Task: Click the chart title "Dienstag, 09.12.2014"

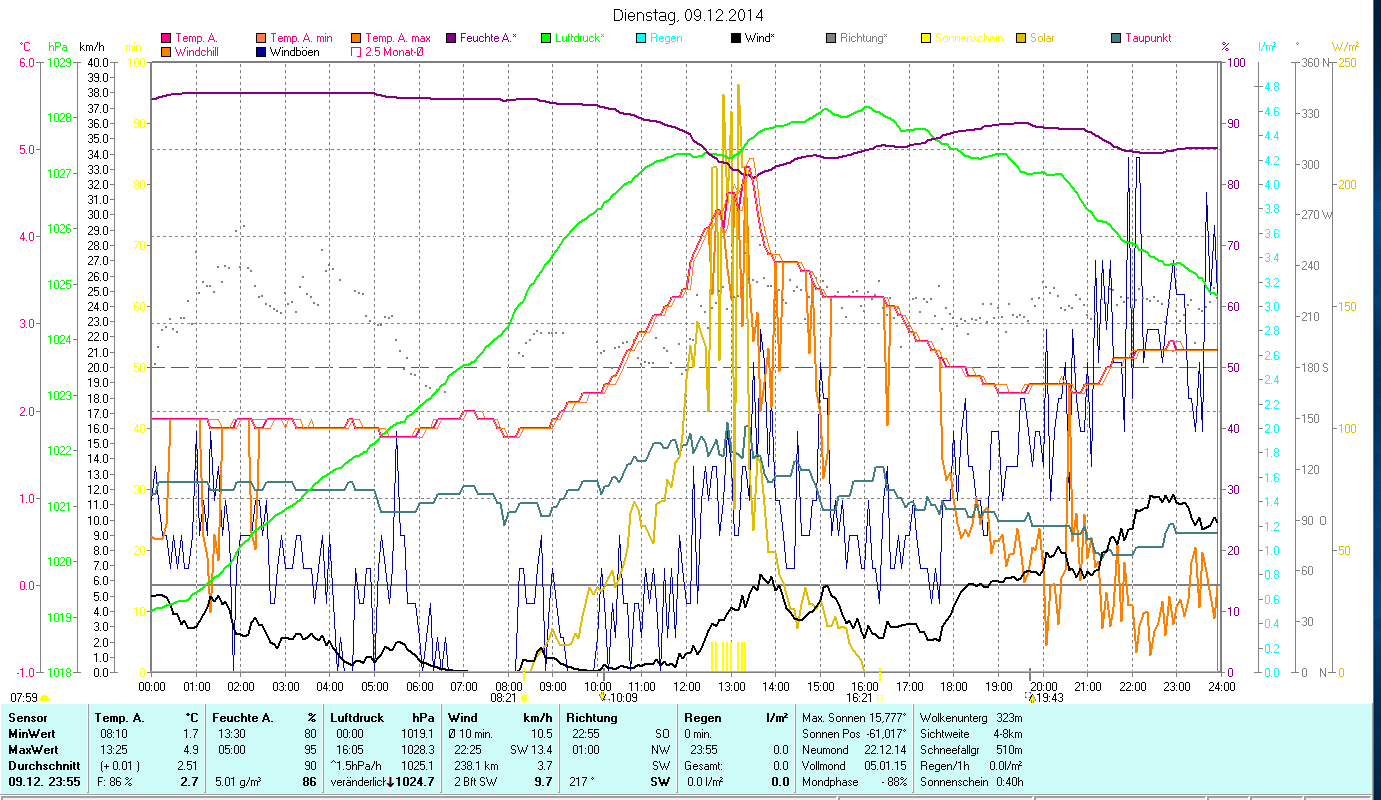Action: 687,15
